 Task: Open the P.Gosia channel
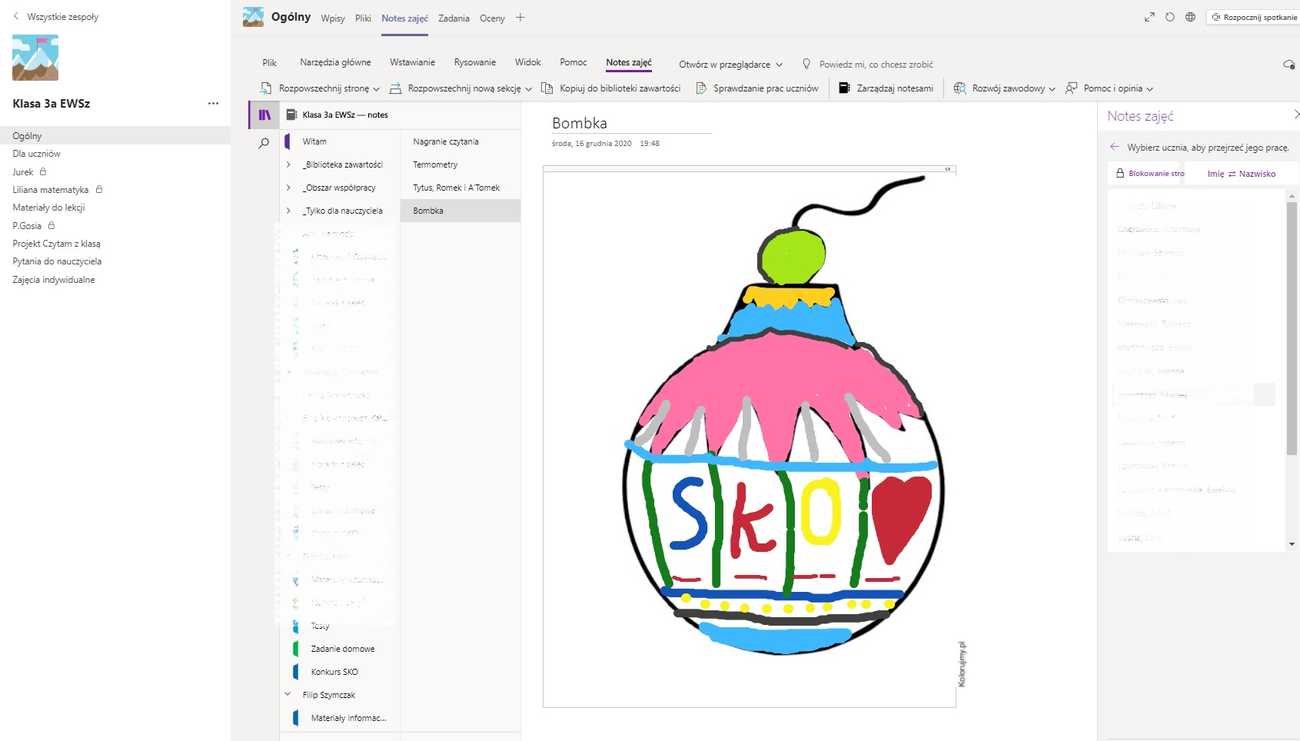[27, 226]
